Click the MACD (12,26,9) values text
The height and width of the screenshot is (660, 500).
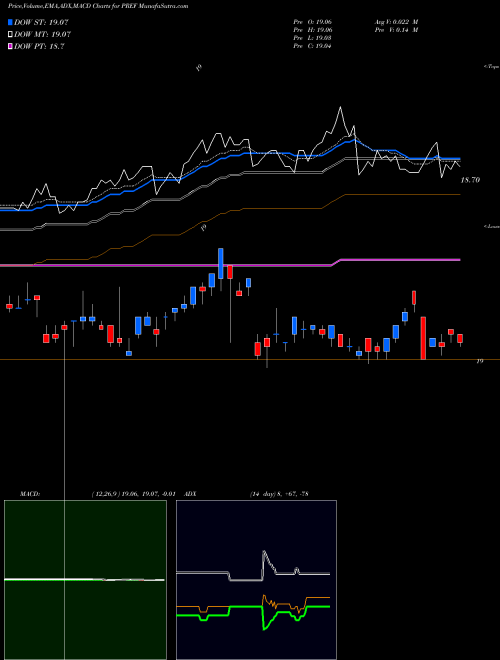point(133,494)
